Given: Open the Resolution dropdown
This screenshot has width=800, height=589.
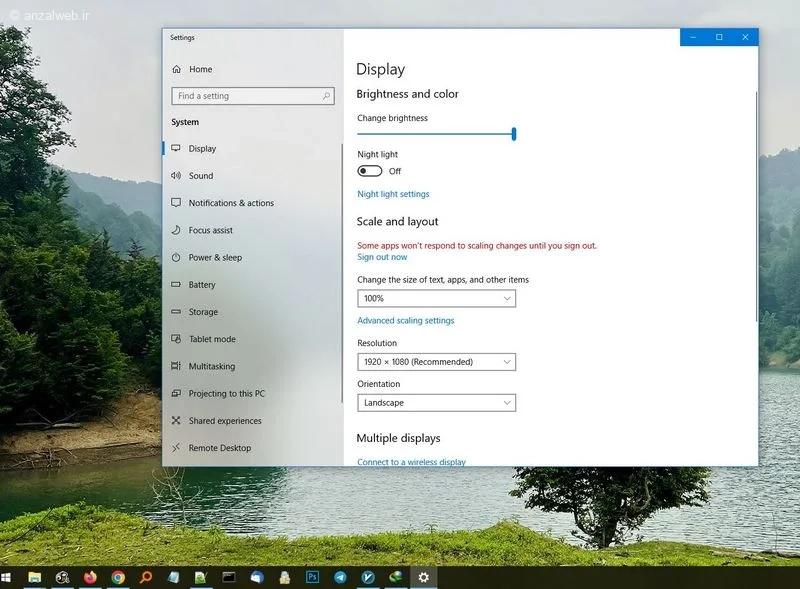Looking at the screenshot, I should click(x=436, y=362).
